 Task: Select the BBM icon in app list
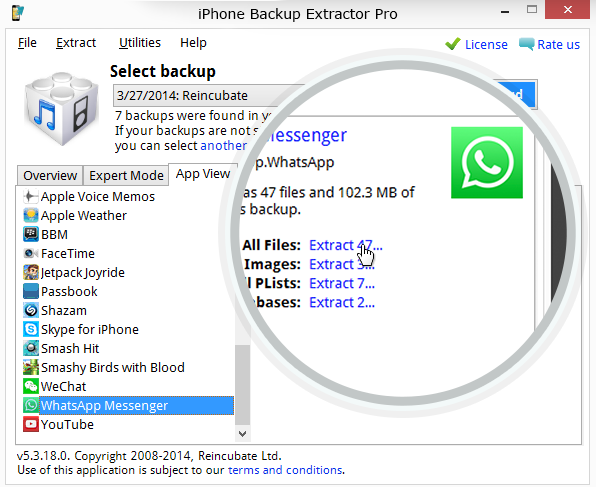[x=30, y=235]
